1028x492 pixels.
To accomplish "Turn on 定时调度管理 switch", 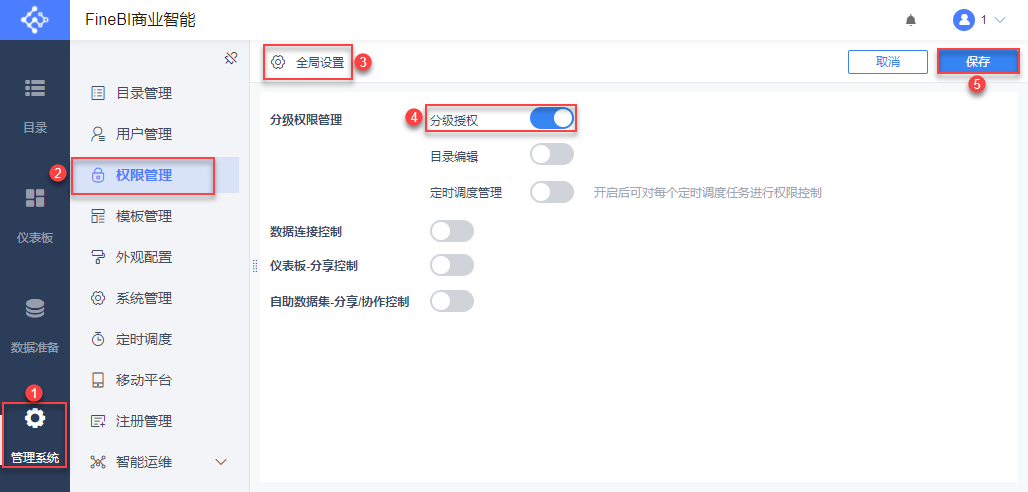I will tap(551, 192).
